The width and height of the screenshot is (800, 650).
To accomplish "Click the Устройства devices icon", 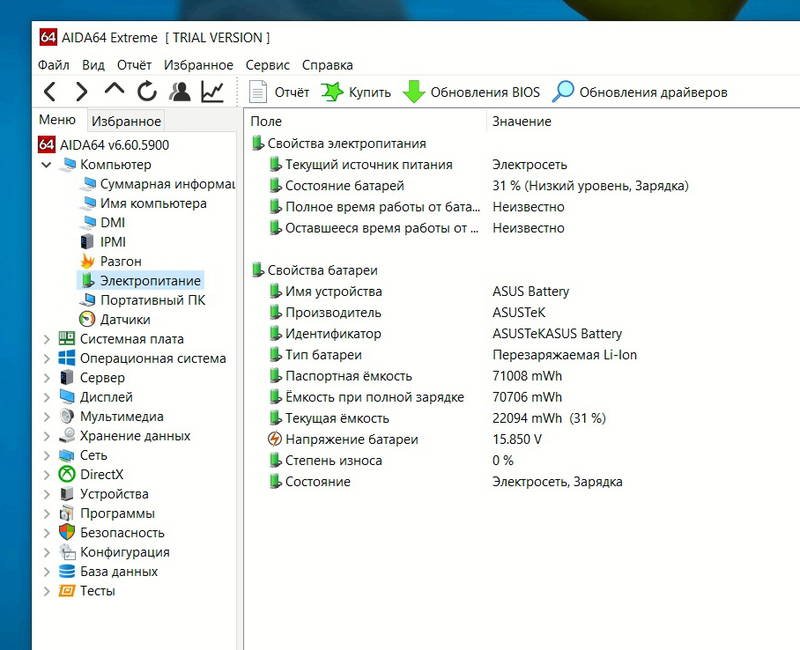I will (67, 494).
